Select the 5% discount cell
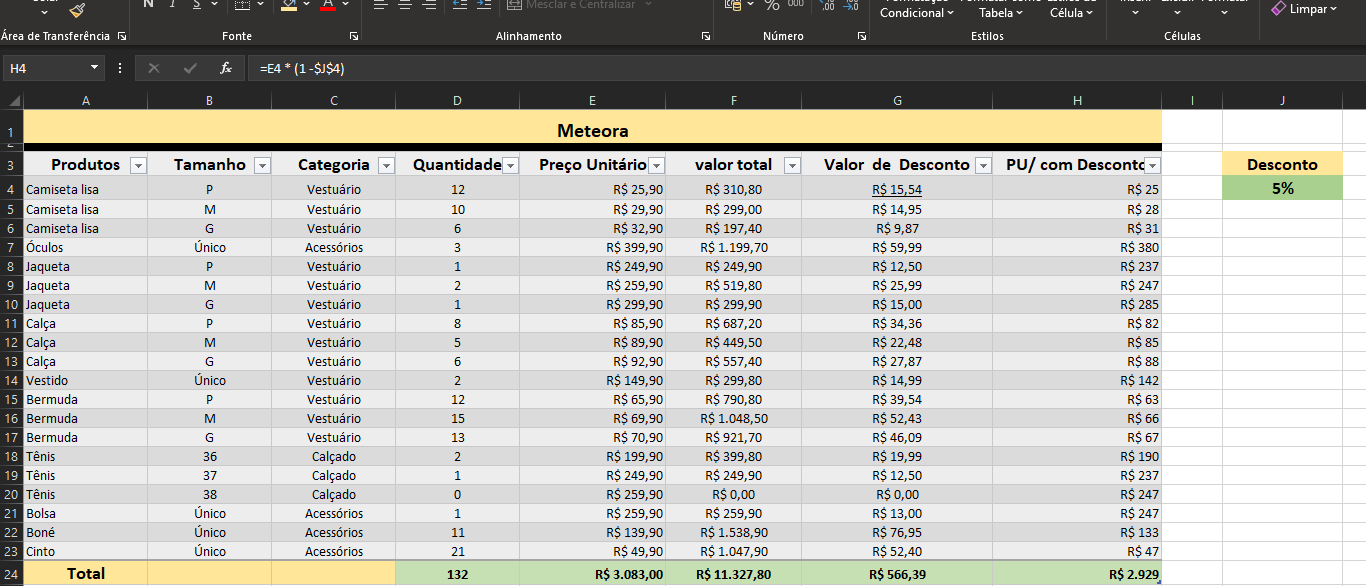Viewport: 1366px width, 586px height. (1281, 189)
